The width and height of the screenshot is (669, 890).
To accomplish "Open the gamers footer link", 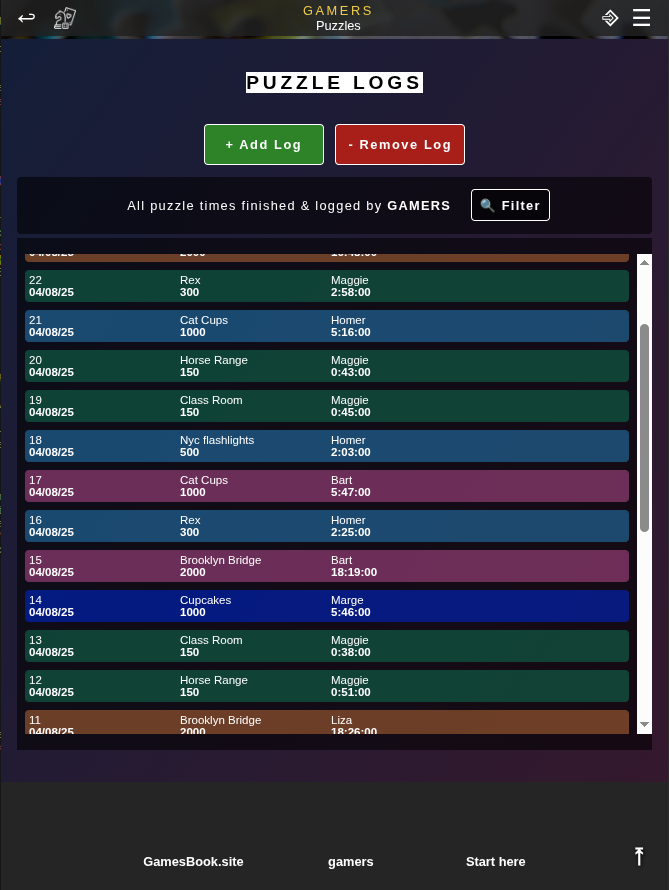I will (x=350, y=861).
